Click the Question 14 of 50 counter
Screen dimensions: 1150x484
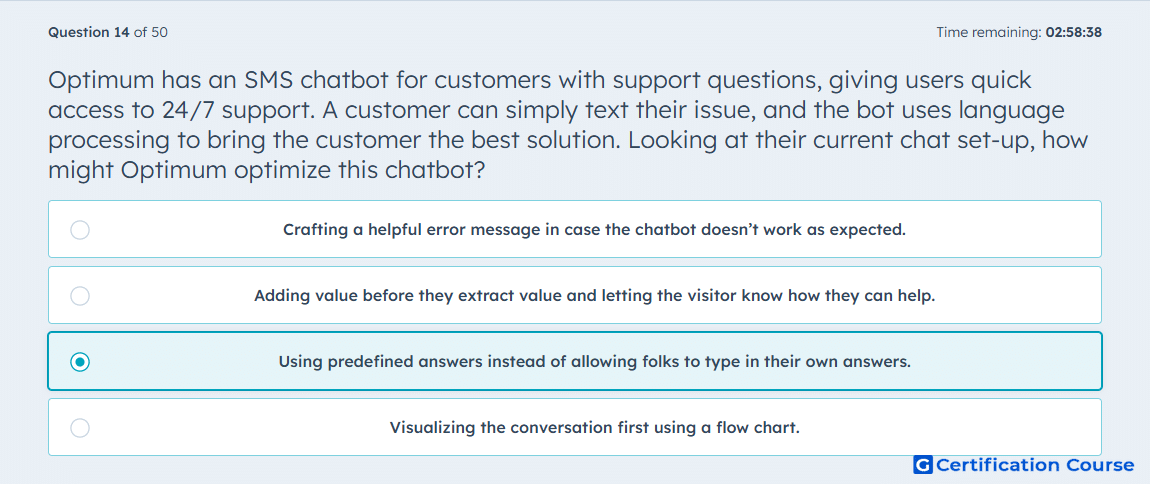pyautogui.click(x=108, y=32)
